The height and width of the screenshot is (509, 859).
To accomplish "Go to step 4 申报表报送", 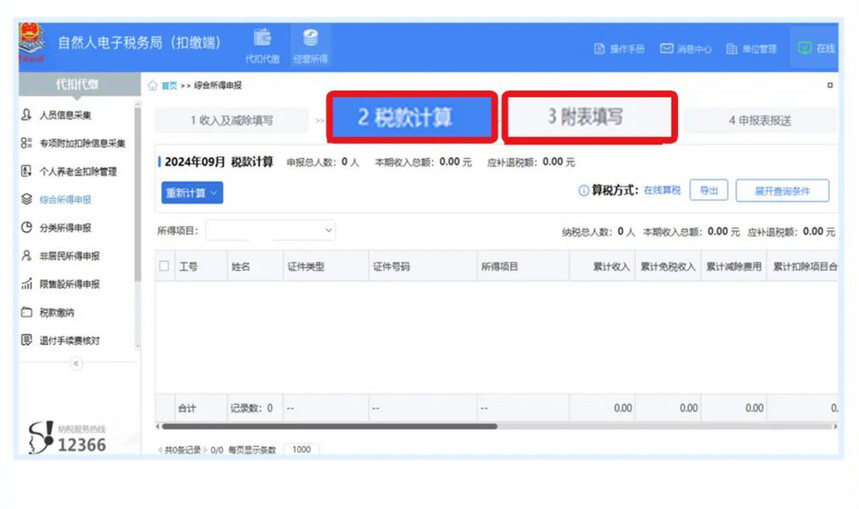I will pos(760,121).
